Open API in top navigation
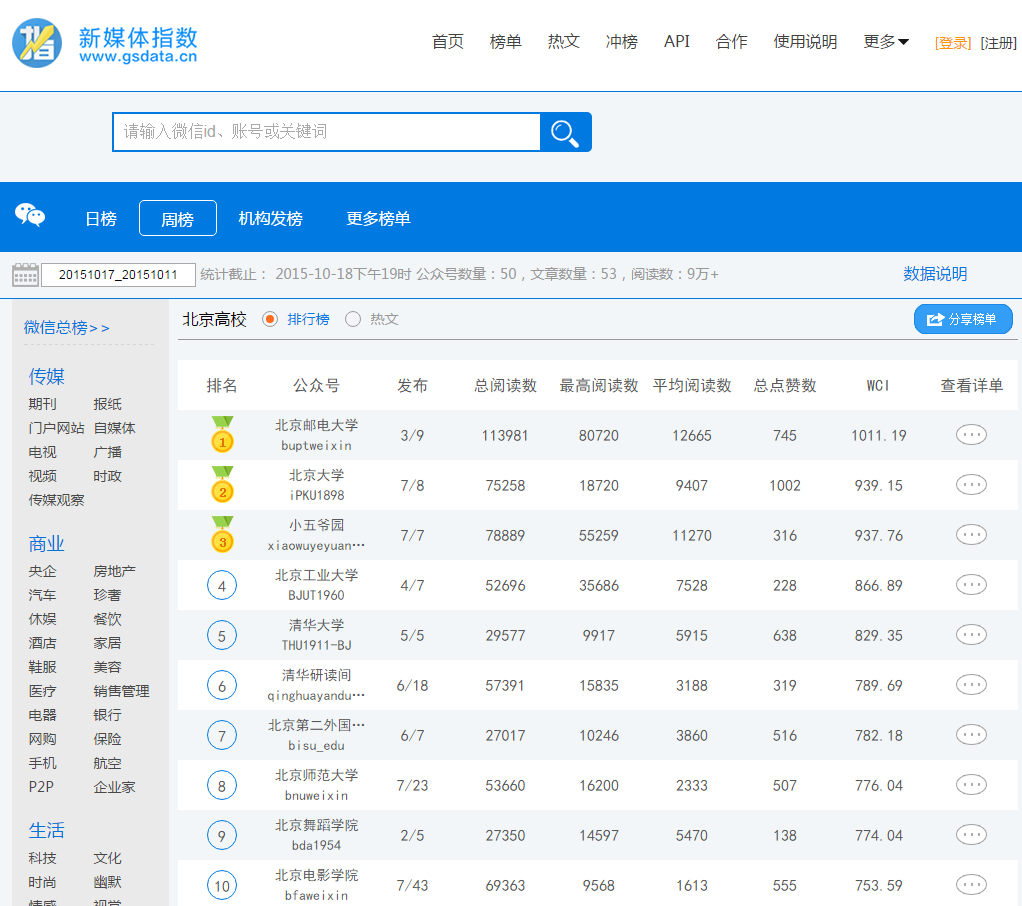Screen dimensions: 1022x906 (x=677, y=42)
